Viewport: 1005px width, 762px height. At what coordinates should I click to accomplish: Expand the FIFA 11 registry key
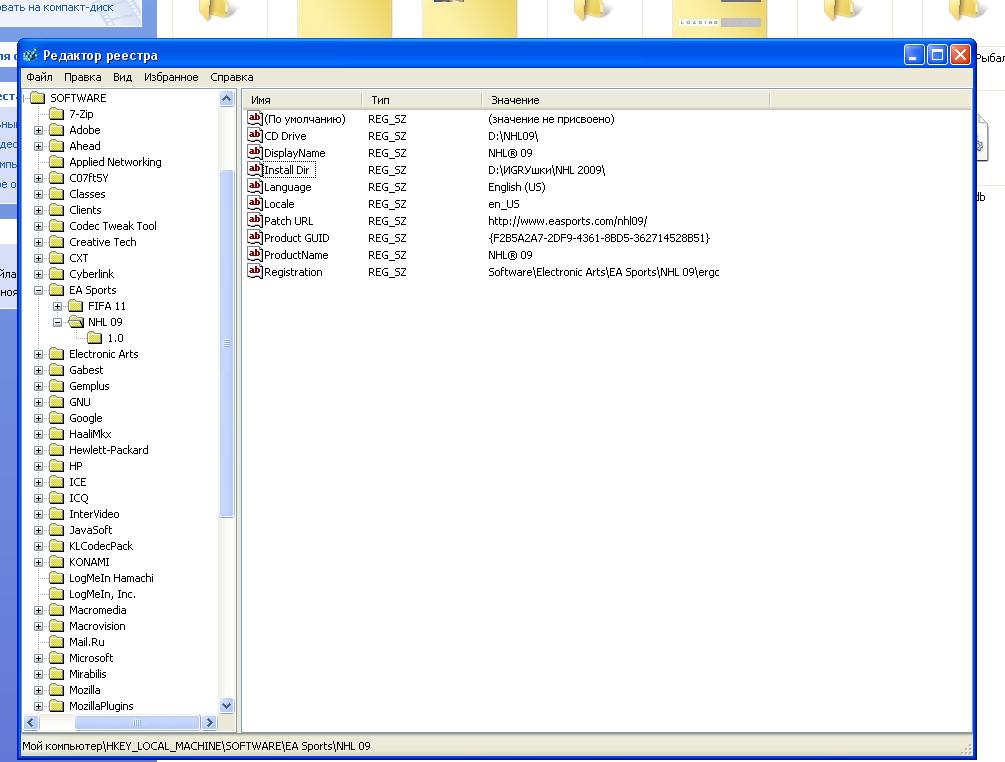[57, 306]
